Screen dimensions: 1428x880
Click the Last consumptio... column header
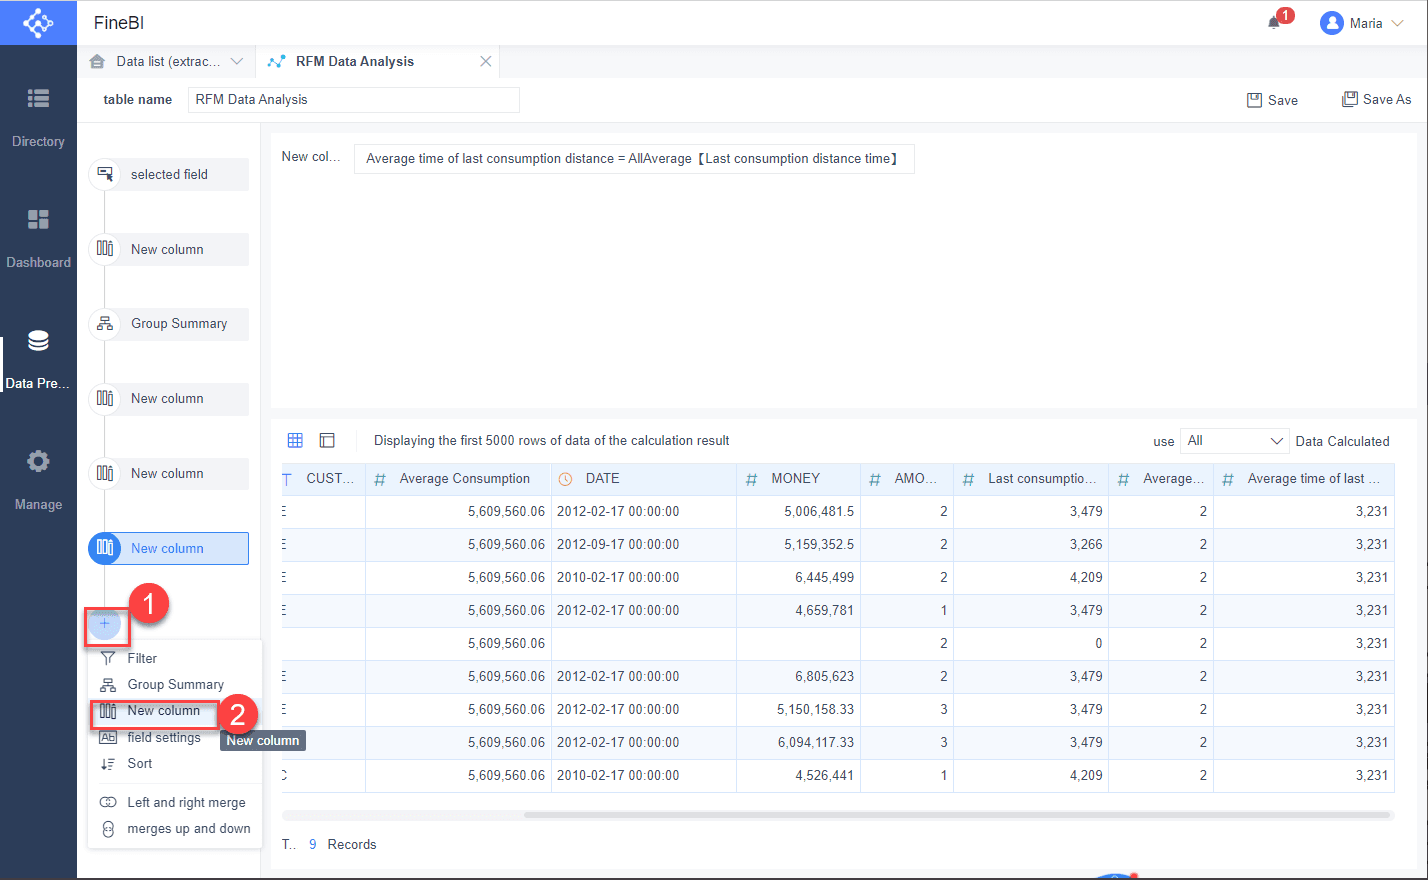(x=1031, y=479)
